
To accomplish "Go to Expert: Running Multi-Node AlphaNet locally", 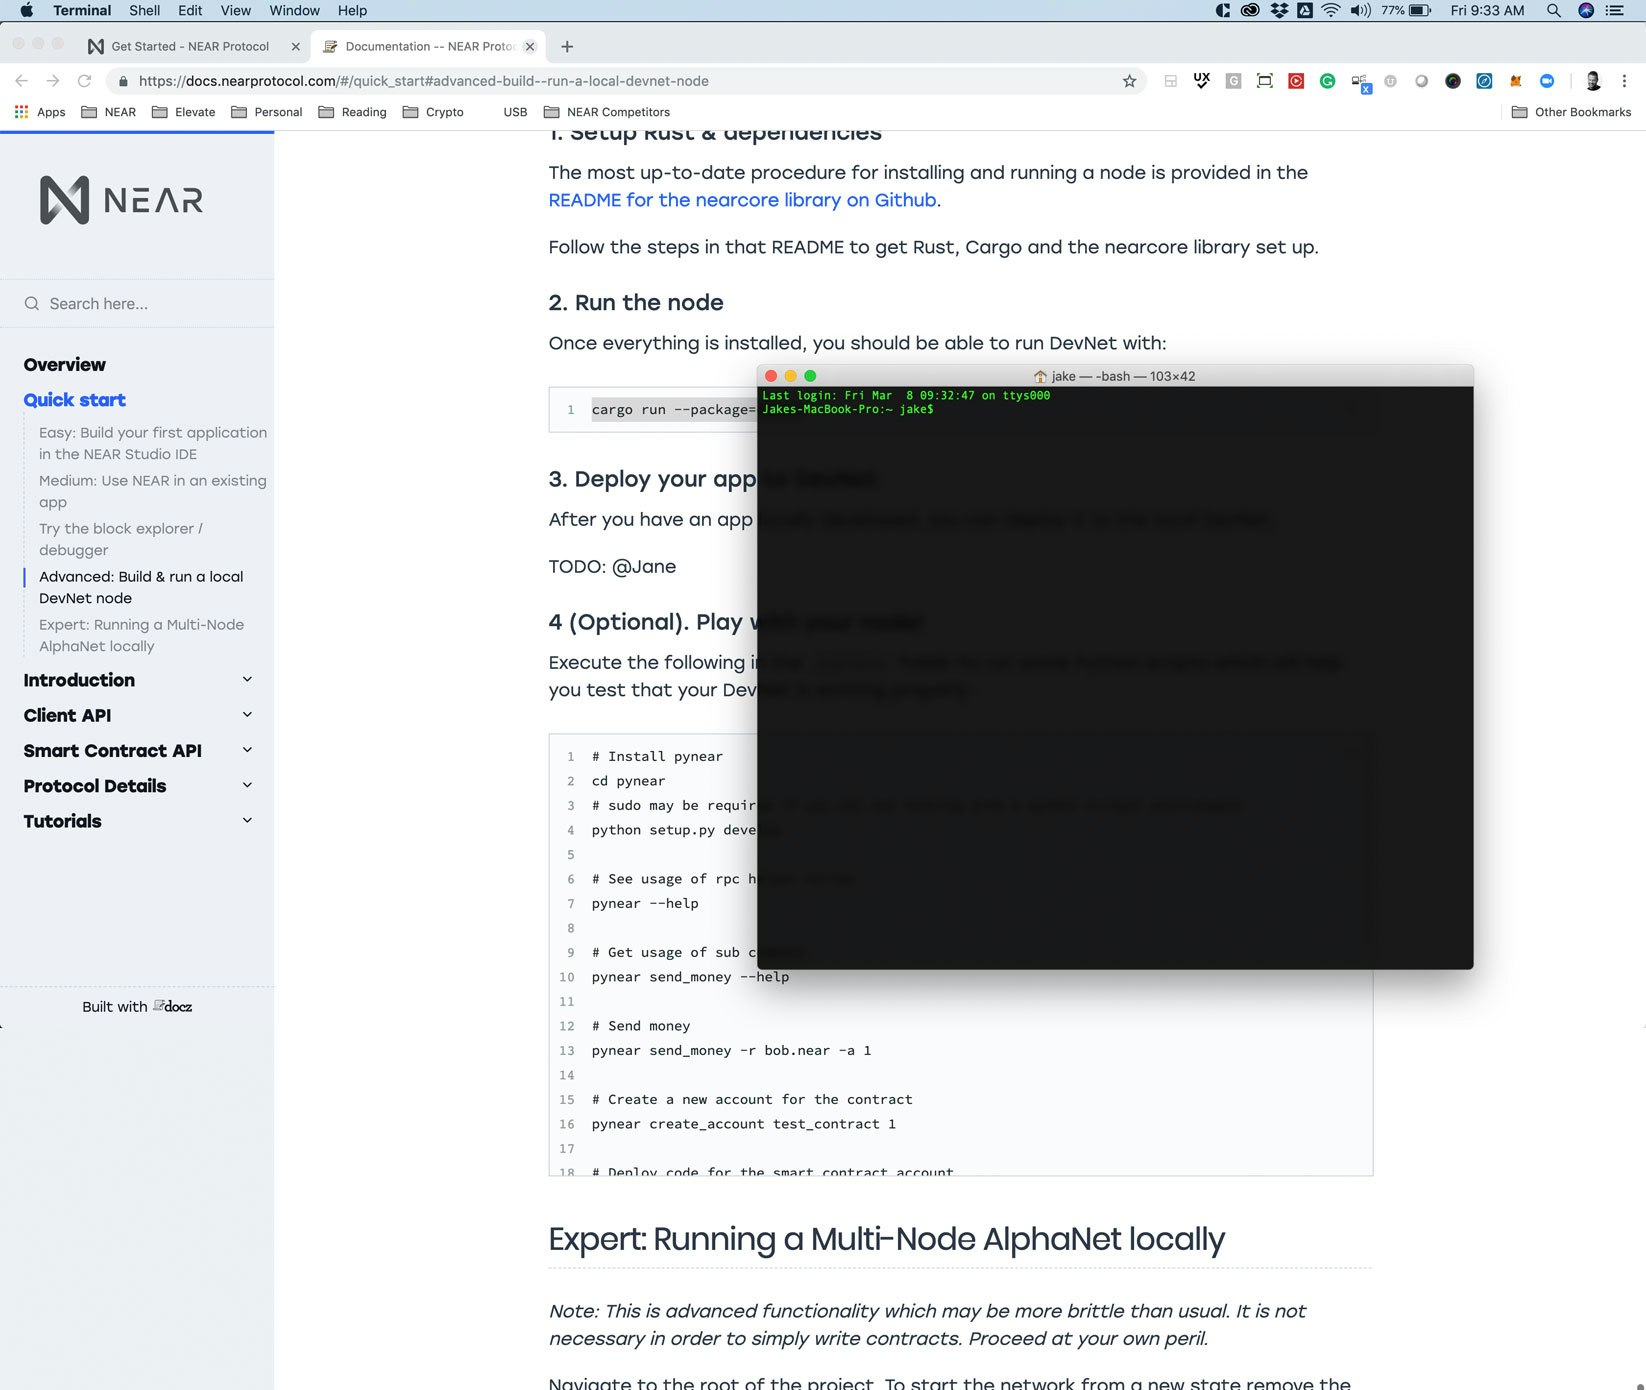I will click(x=141, y=635).
